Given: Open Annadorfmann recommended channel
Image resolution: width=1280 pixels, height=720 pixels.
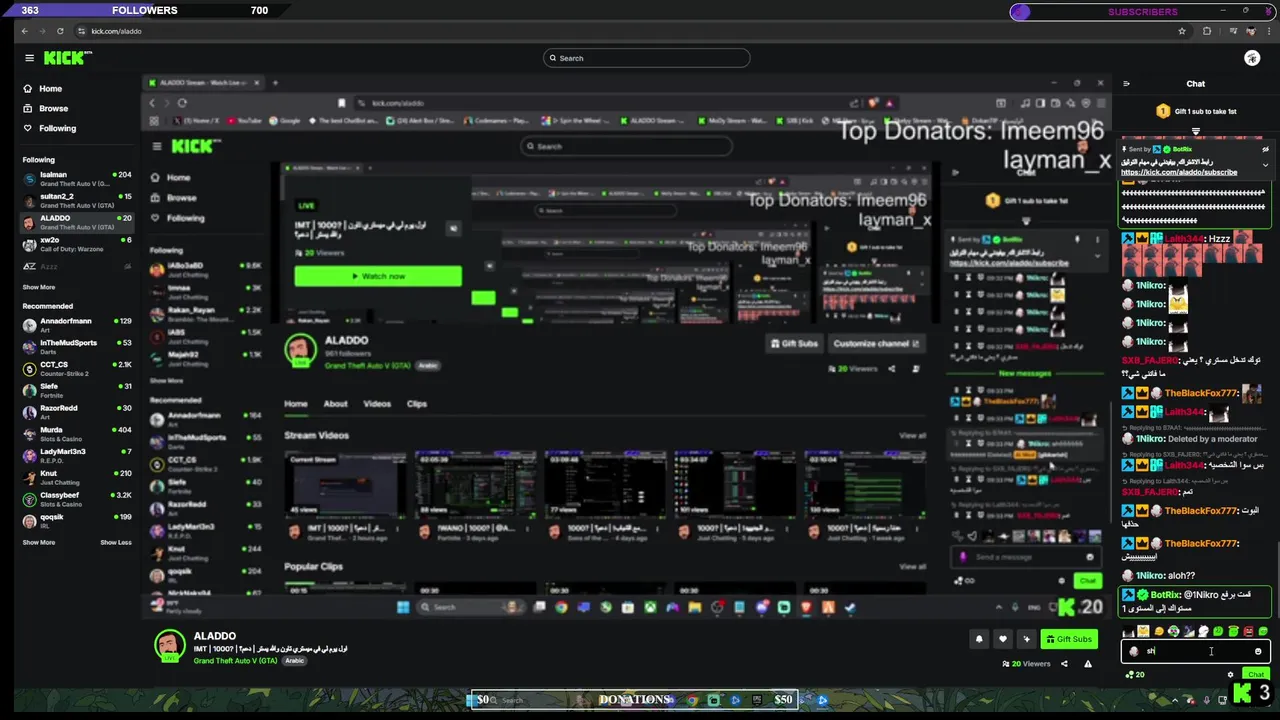Looking at the screenshot, I should coord(78,324).
